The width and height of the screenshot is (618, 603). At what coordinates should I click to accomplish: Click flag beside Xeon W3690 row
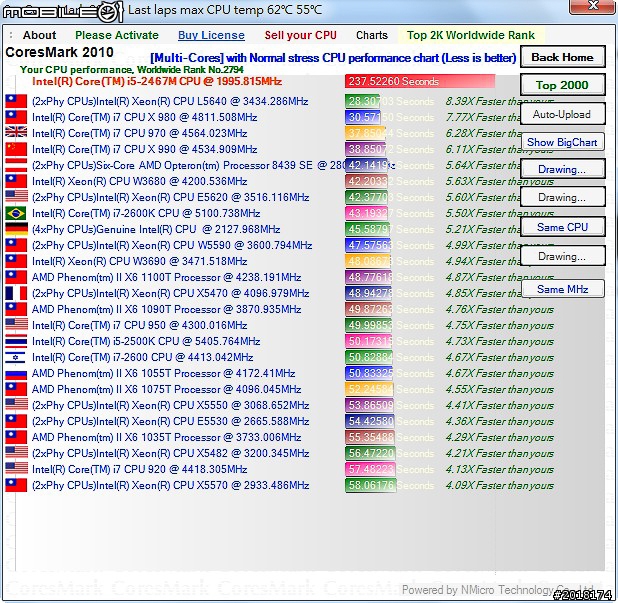[x=16, y=261]
